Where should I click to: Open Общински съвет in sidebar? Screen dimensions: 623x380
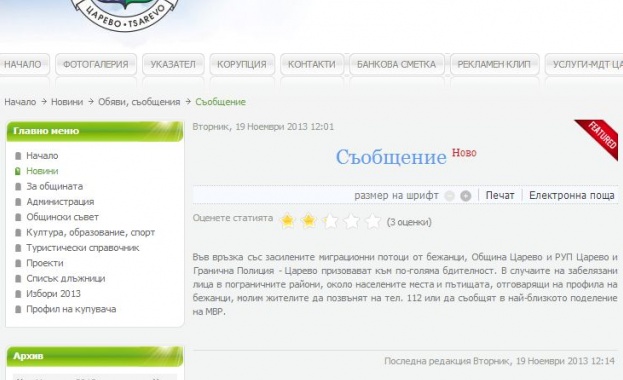(62, 217)
